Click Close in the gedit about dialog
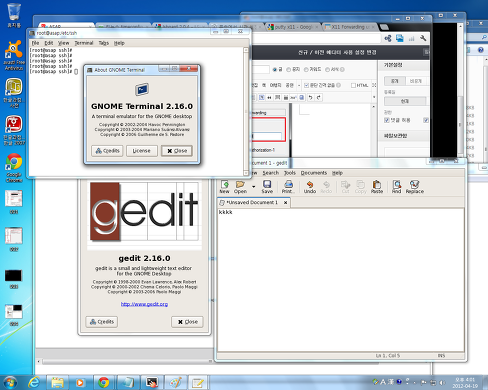The width and height of the screenshot is (488, 390). 187,322
